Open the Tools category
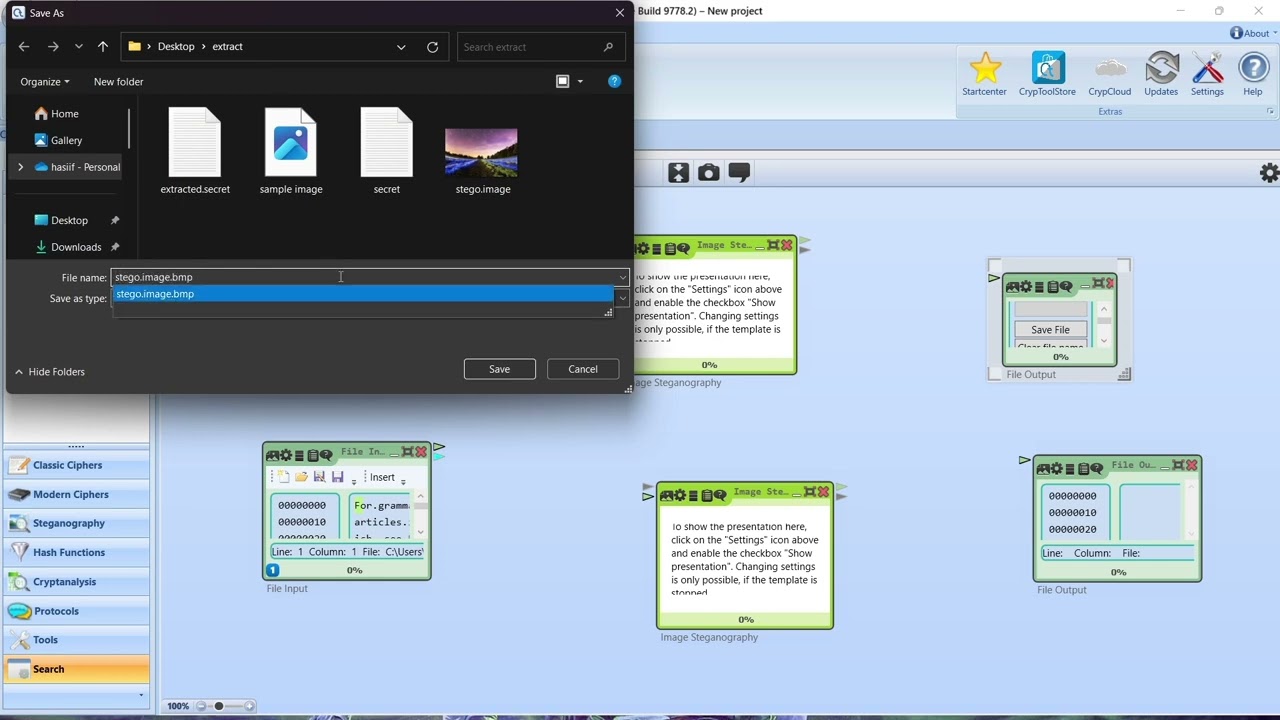1280x720 pixels. pos(77,640)
